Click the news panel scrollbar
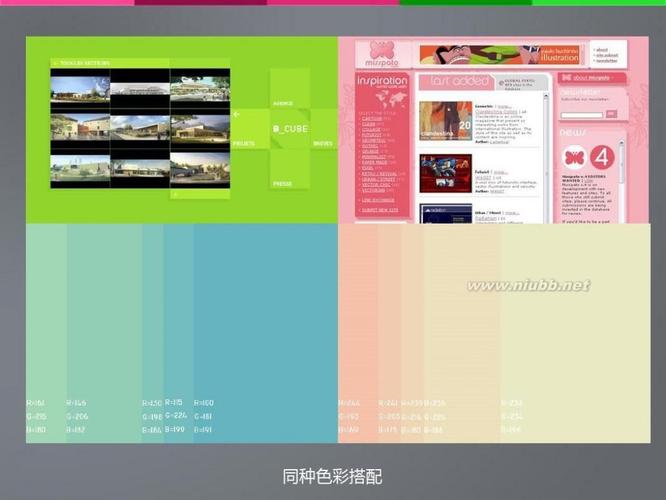666x500 pixels. tap(621, 181)
